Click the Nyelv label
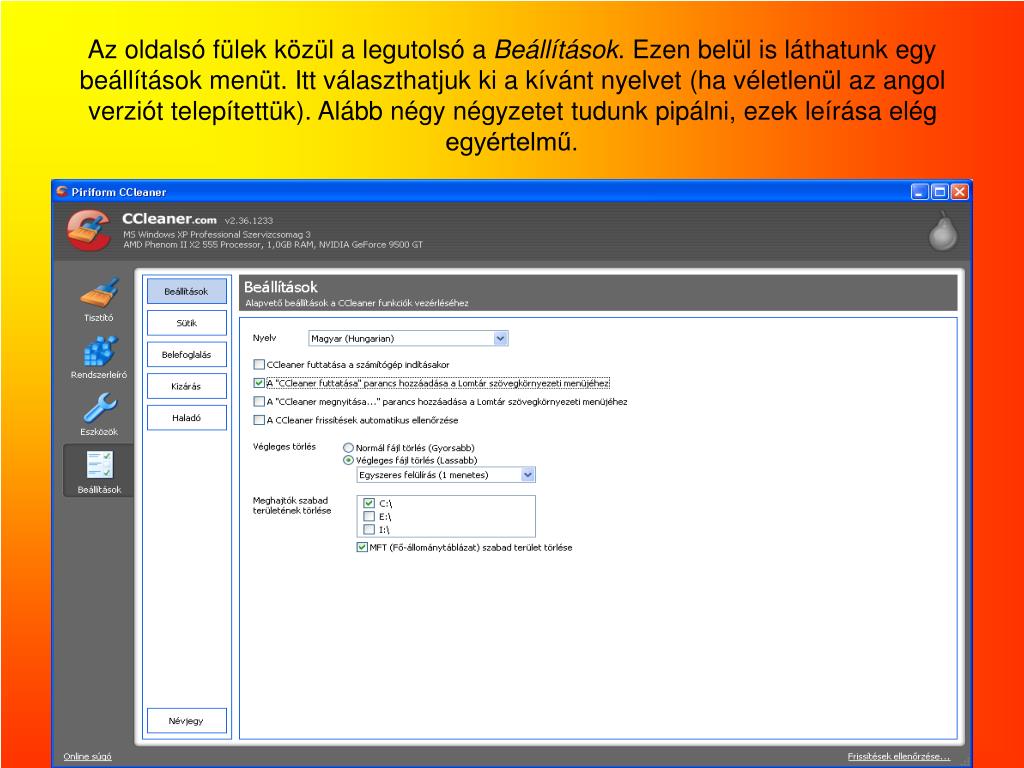Image resolution: width=1024 pixels, height=768 pixels. (x=264, y=338)
